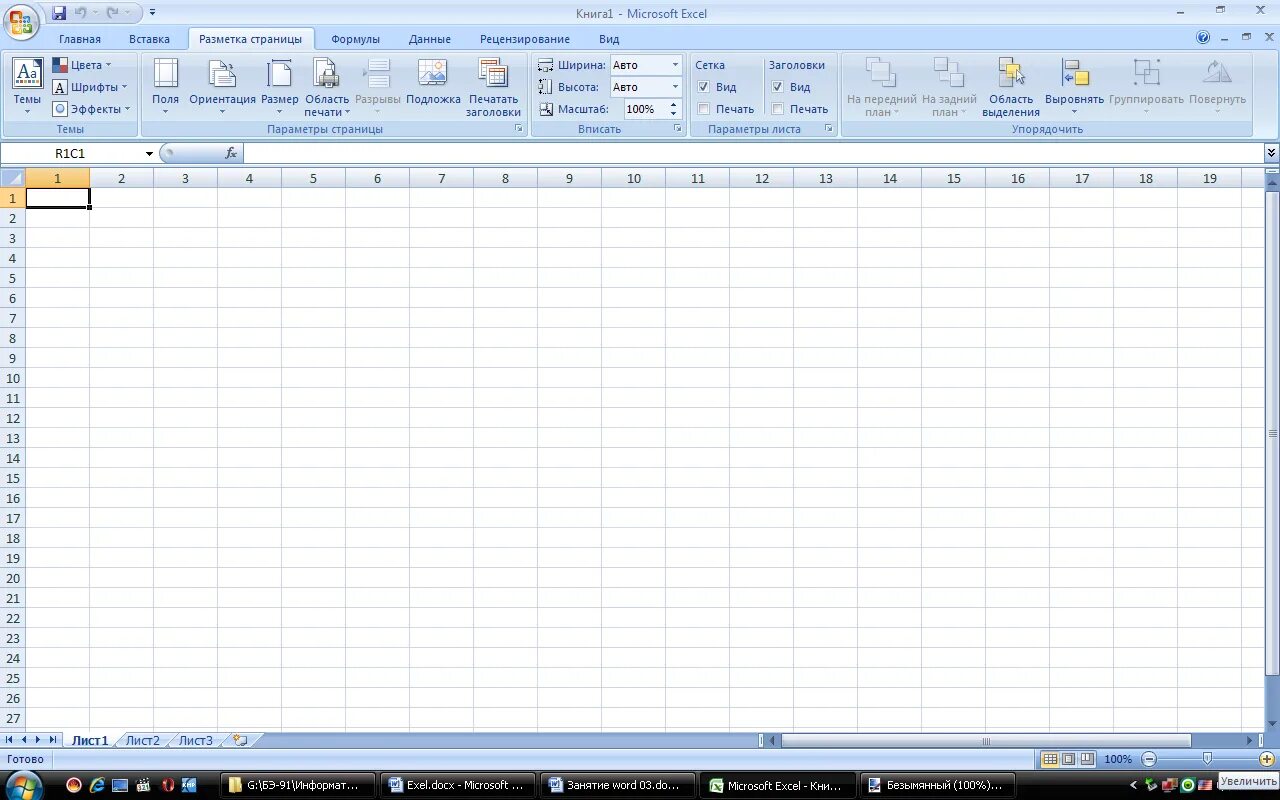Screen dimensions: 1280x800
Task: Customize Quick Access Toolbar dropdown
Action: coord(153,13)
